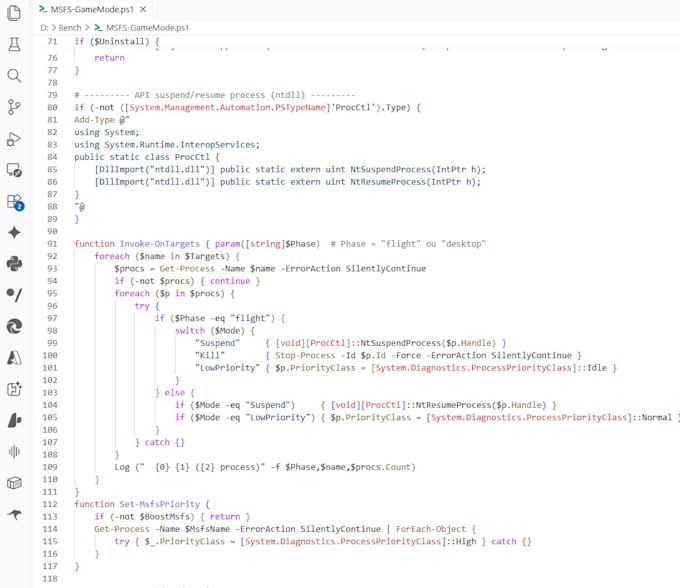
Task: Open the Testing flask panel
Action: click(14, 44)
